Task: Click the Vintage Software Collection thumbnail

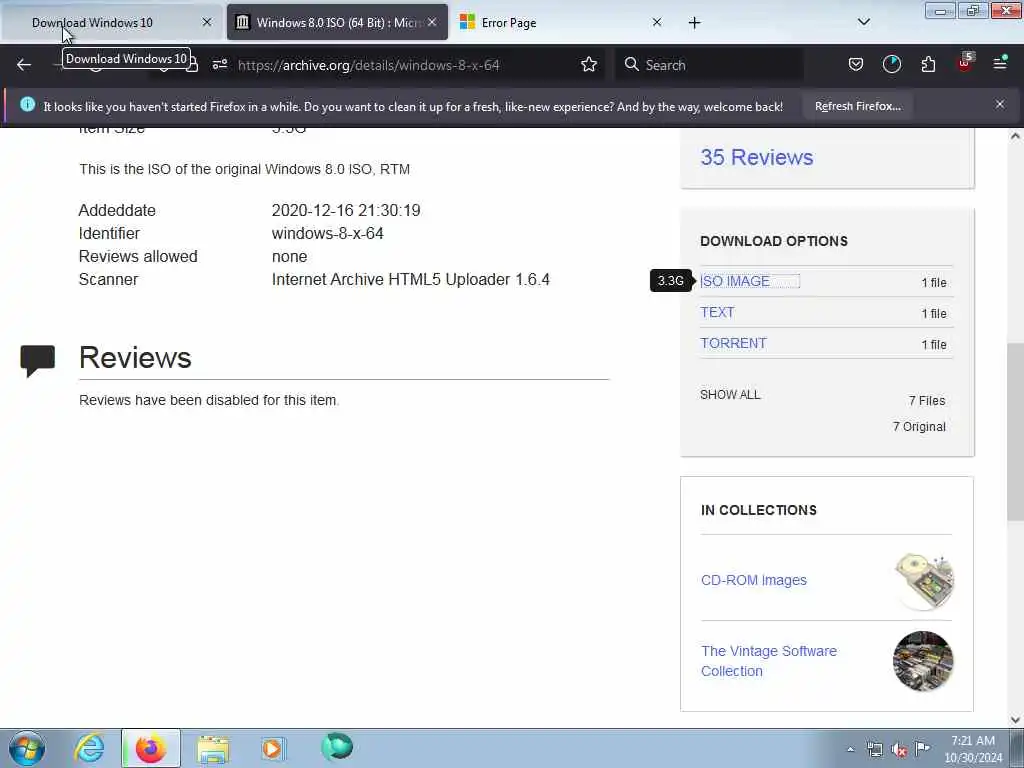Action: [x=923, y=661]
